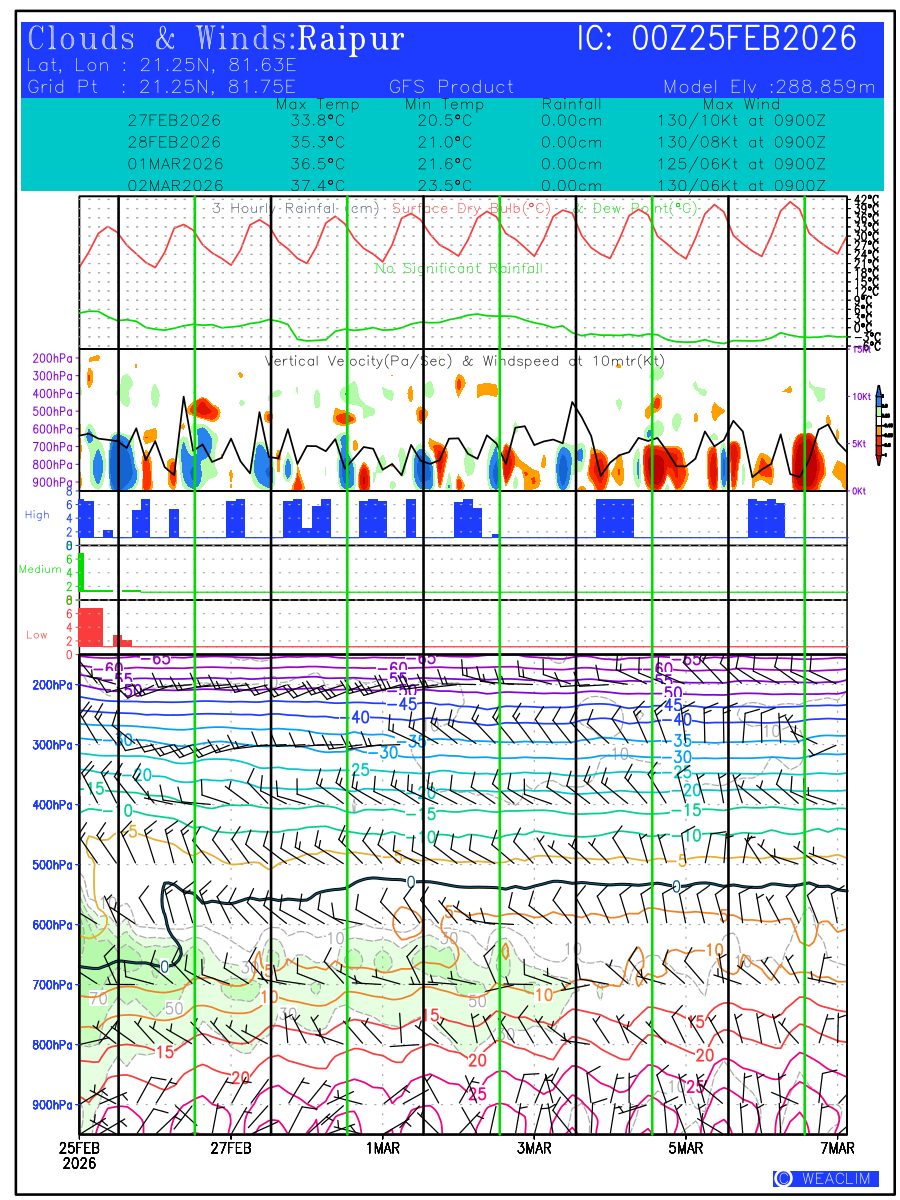Click the 25FEB 2026 start date label
Viewport: 900px width, 1200px height.
[79, 1156]
